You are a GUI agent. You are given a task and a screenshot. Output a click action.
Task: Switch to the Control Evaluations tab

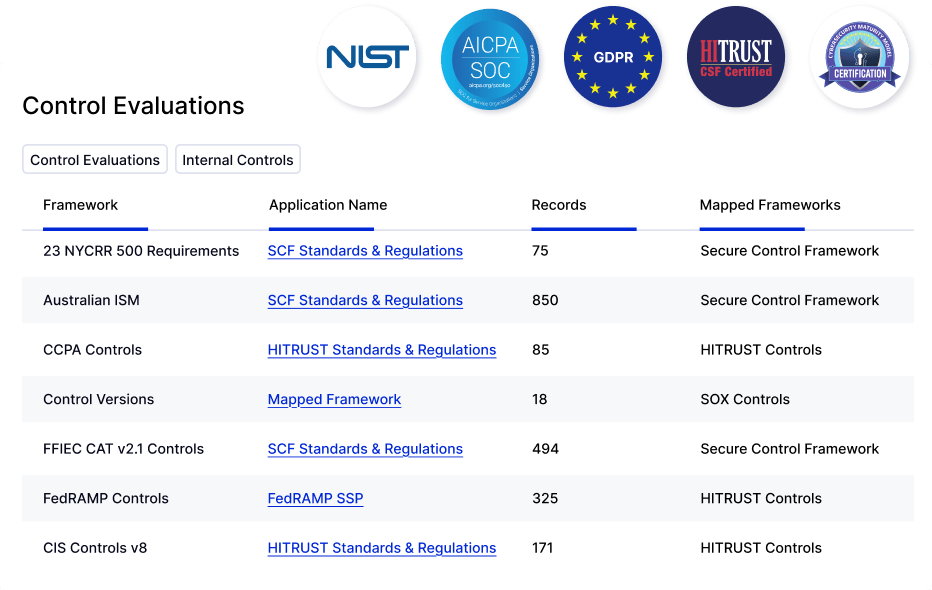point(95,160)
